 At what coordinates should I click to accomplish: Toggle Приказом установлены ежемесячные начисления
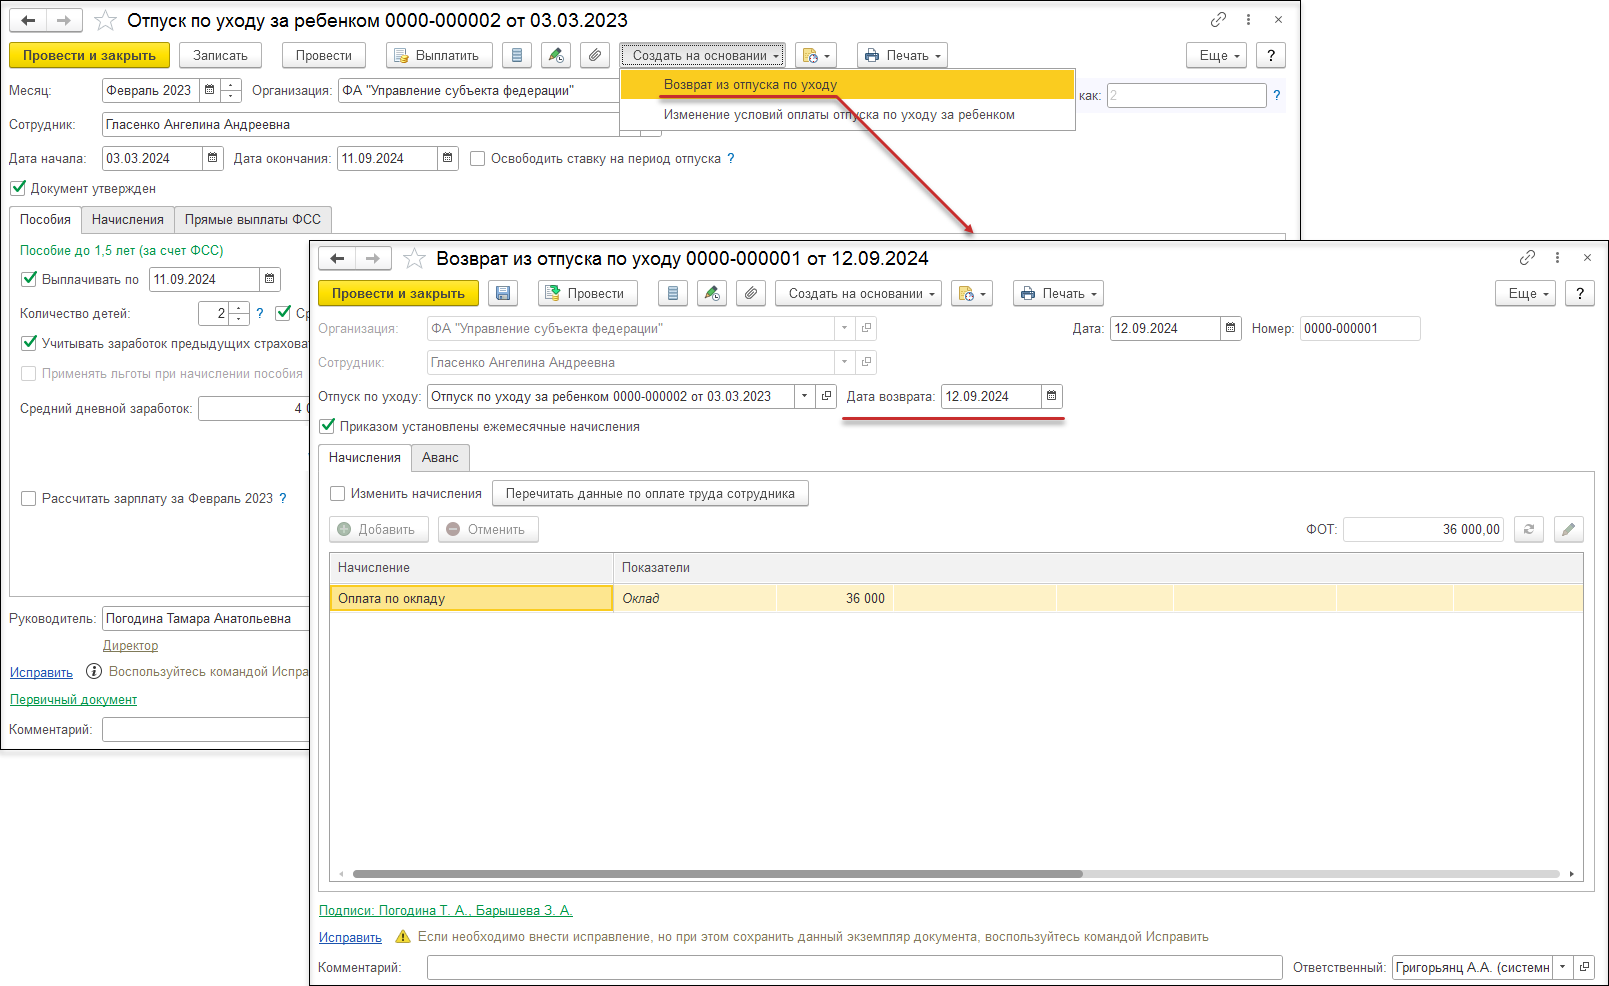327,426
